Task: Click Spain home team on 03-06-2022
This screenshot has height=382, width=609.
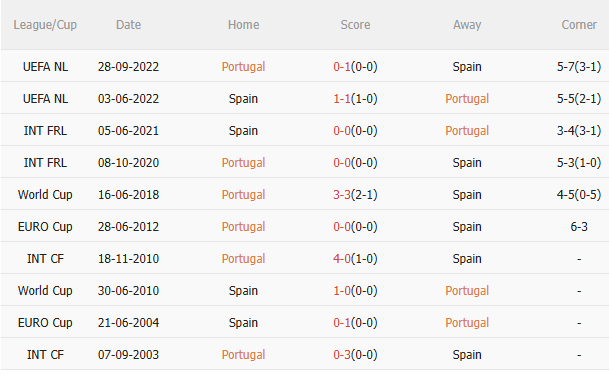Action: 244,99
